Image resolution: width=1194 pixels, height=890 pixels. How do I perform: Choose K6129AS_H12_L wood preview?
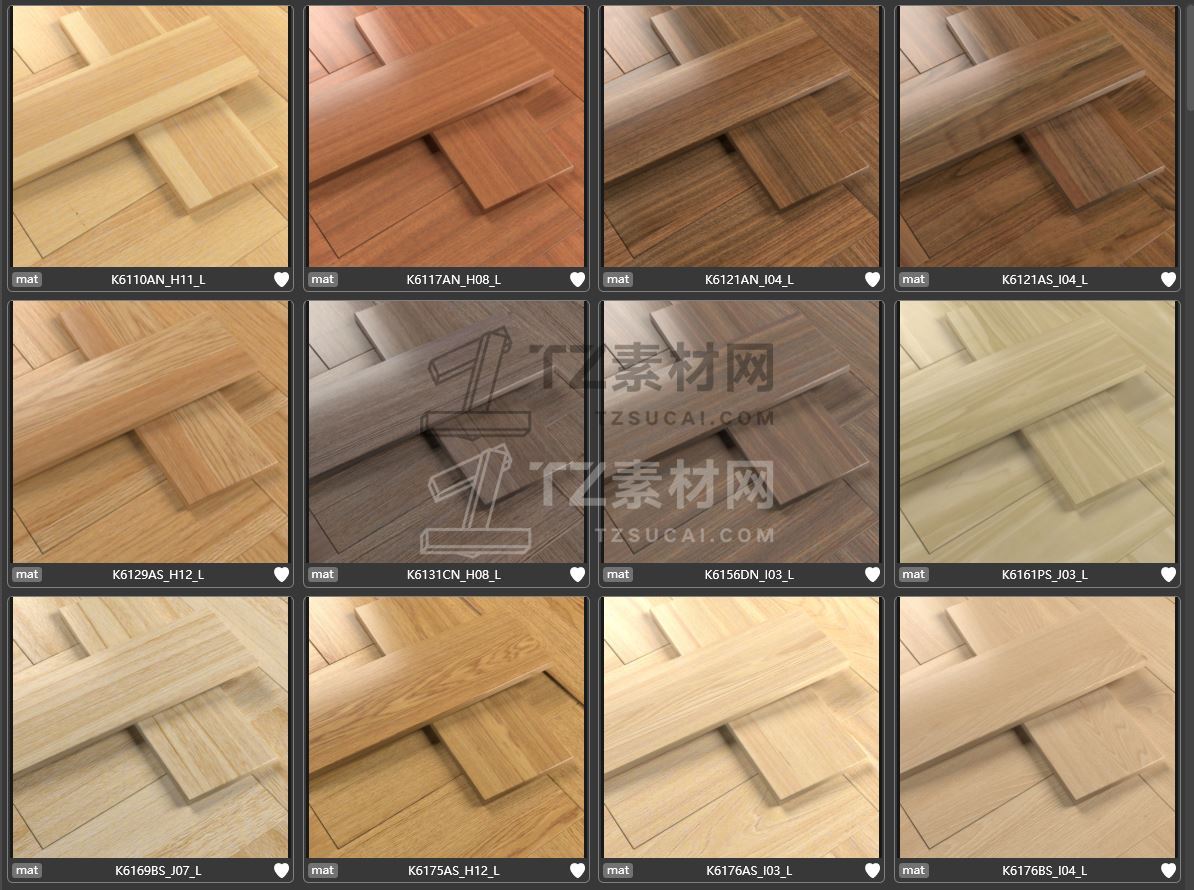(x=151, y=432)
